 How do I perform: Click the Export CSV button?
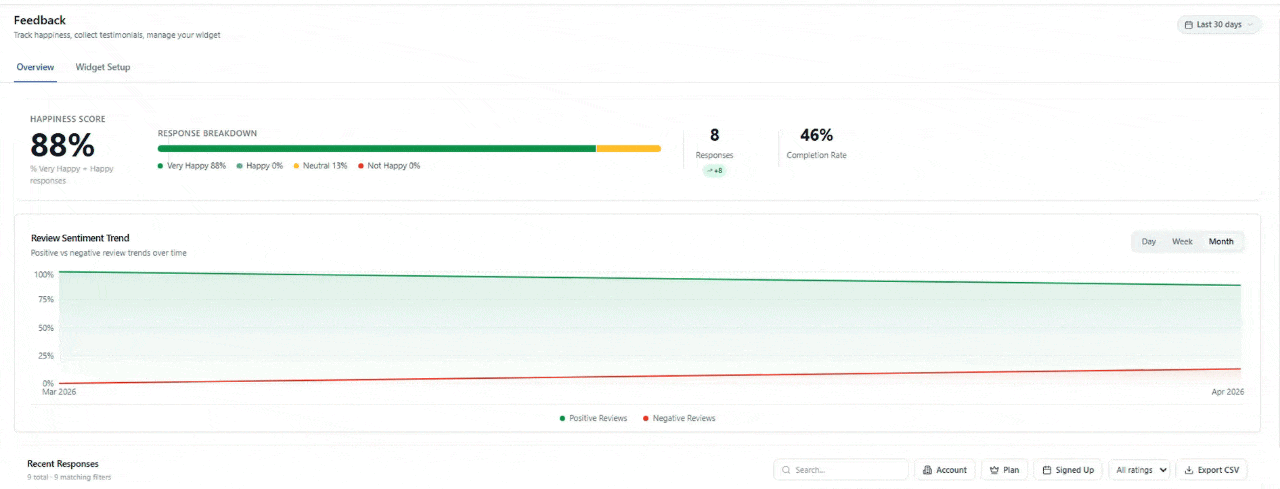point(1211,470)
